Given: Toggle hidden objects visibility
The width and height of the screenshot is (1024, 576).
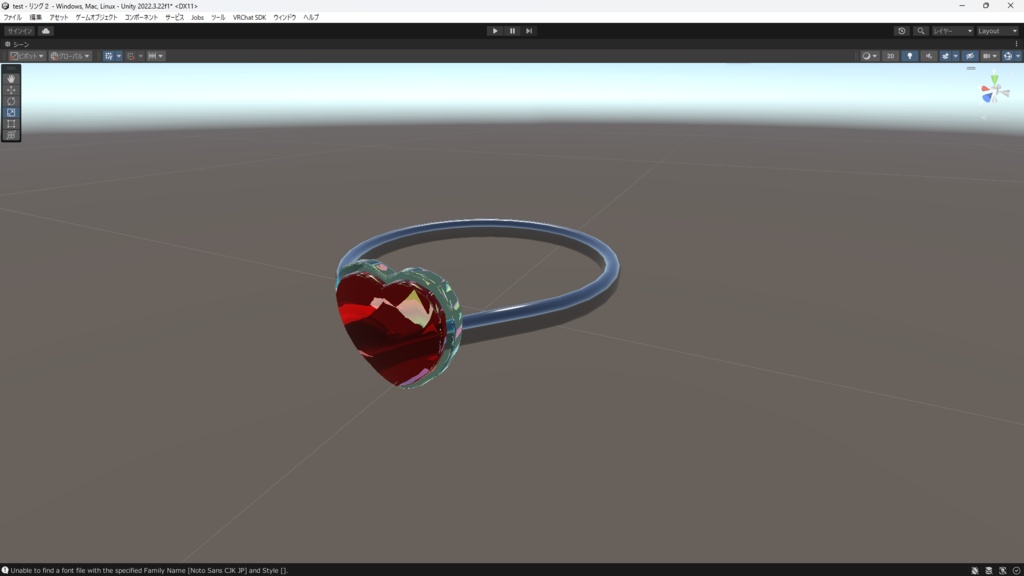Looking at the screenshot, I should (970, 56).
